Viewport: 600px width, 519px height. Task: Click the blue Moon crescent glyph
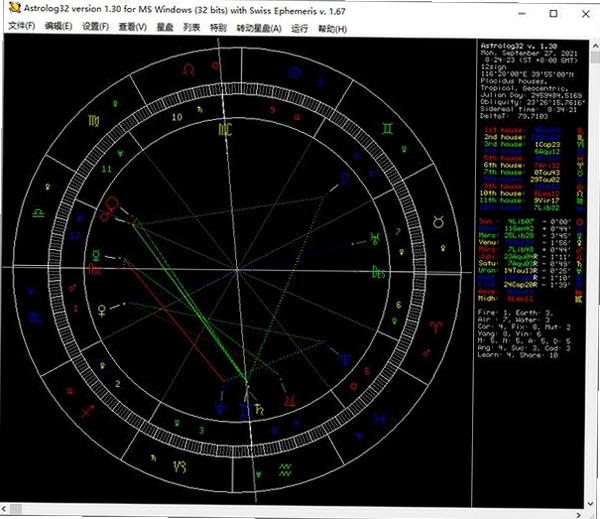tap(344, 179)
